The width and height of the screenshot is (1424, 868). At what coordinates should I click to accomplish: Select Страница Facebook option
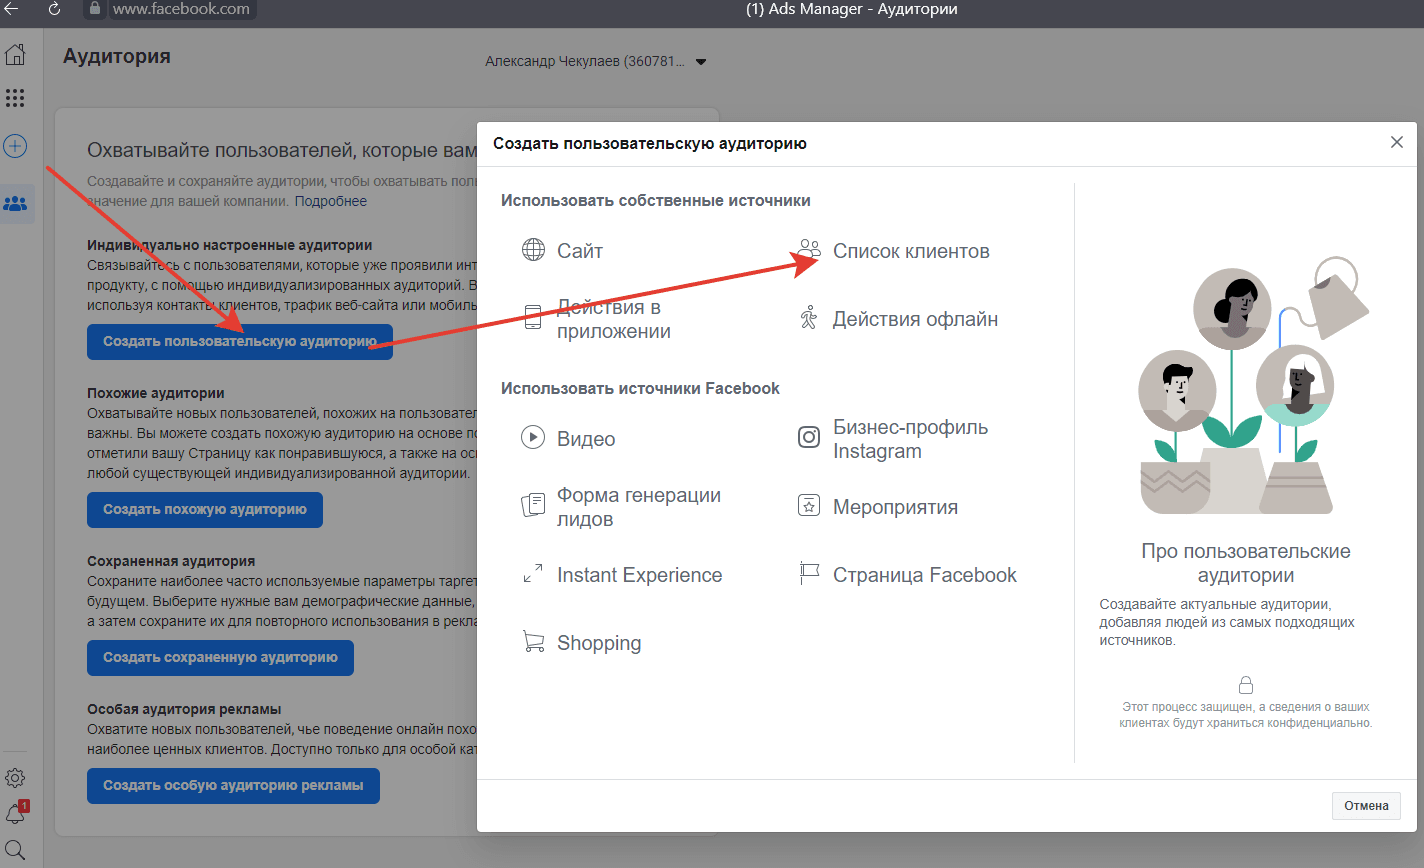(925, 575)
